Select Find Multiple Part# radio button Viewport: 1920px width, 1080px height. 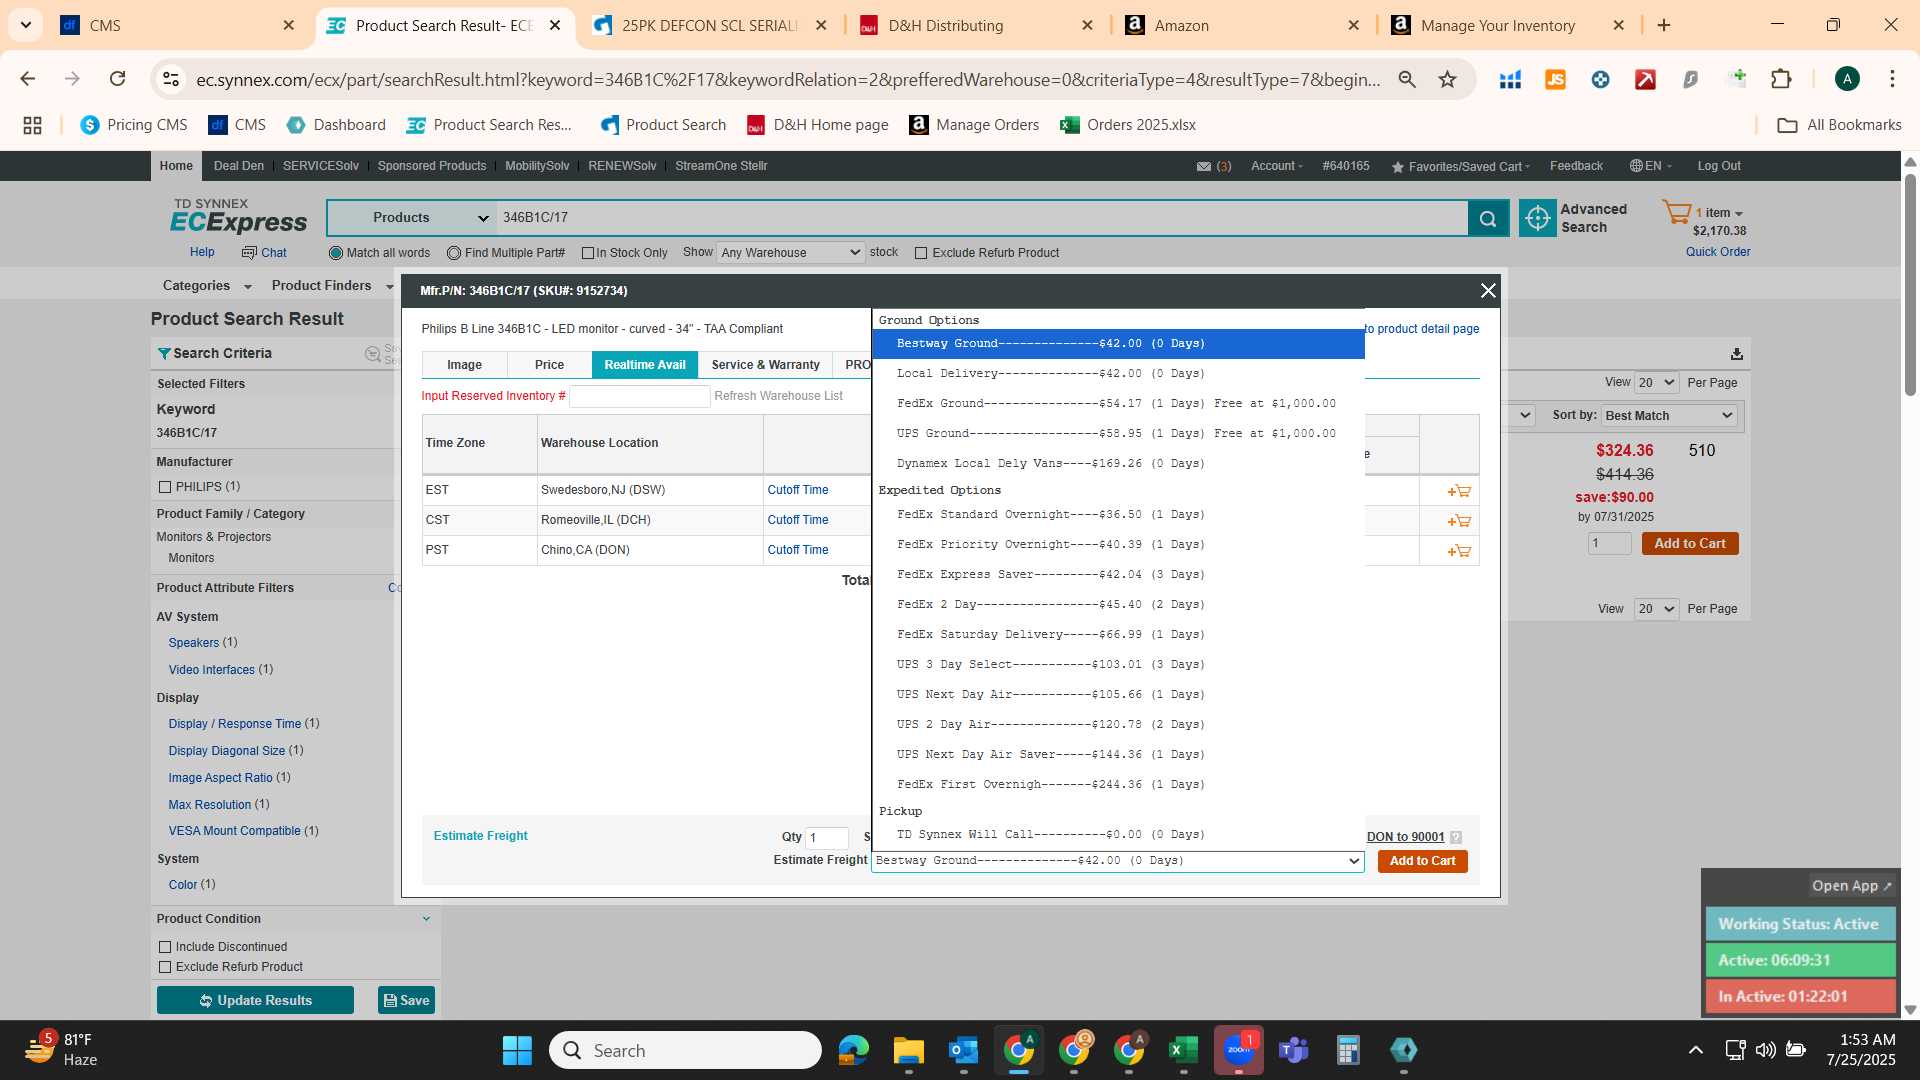(x=454, y=253)
